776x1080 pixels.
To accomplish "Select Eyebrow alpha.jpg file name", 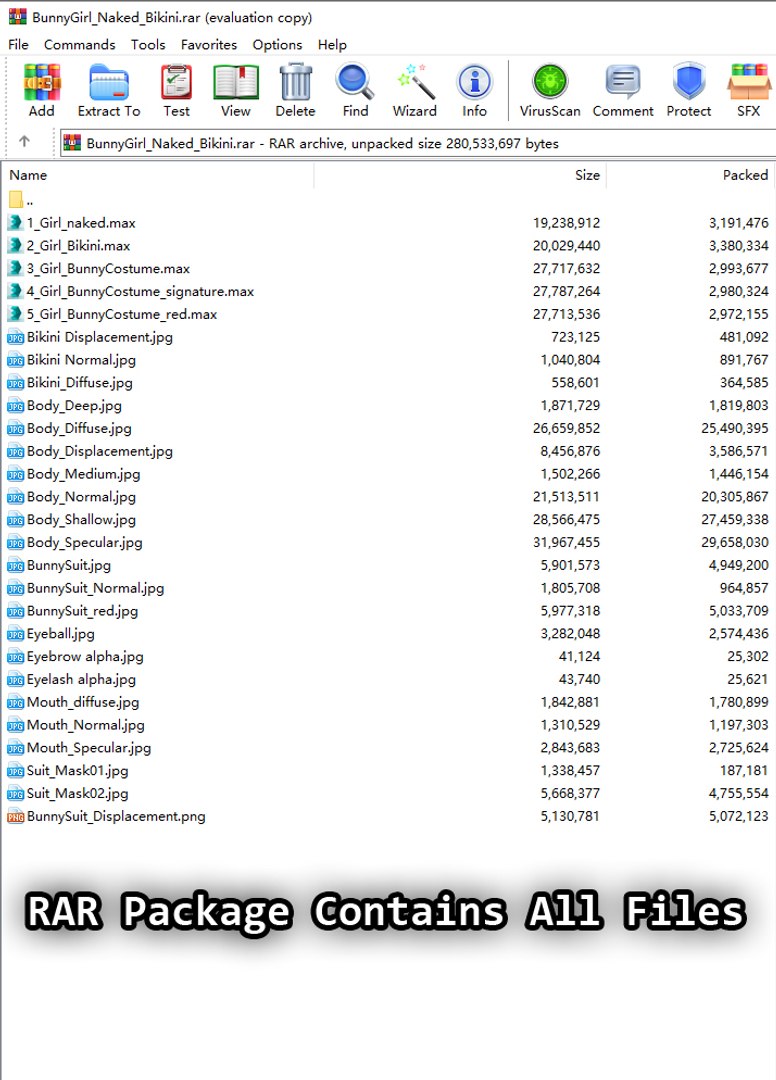I will click(85, 656).
